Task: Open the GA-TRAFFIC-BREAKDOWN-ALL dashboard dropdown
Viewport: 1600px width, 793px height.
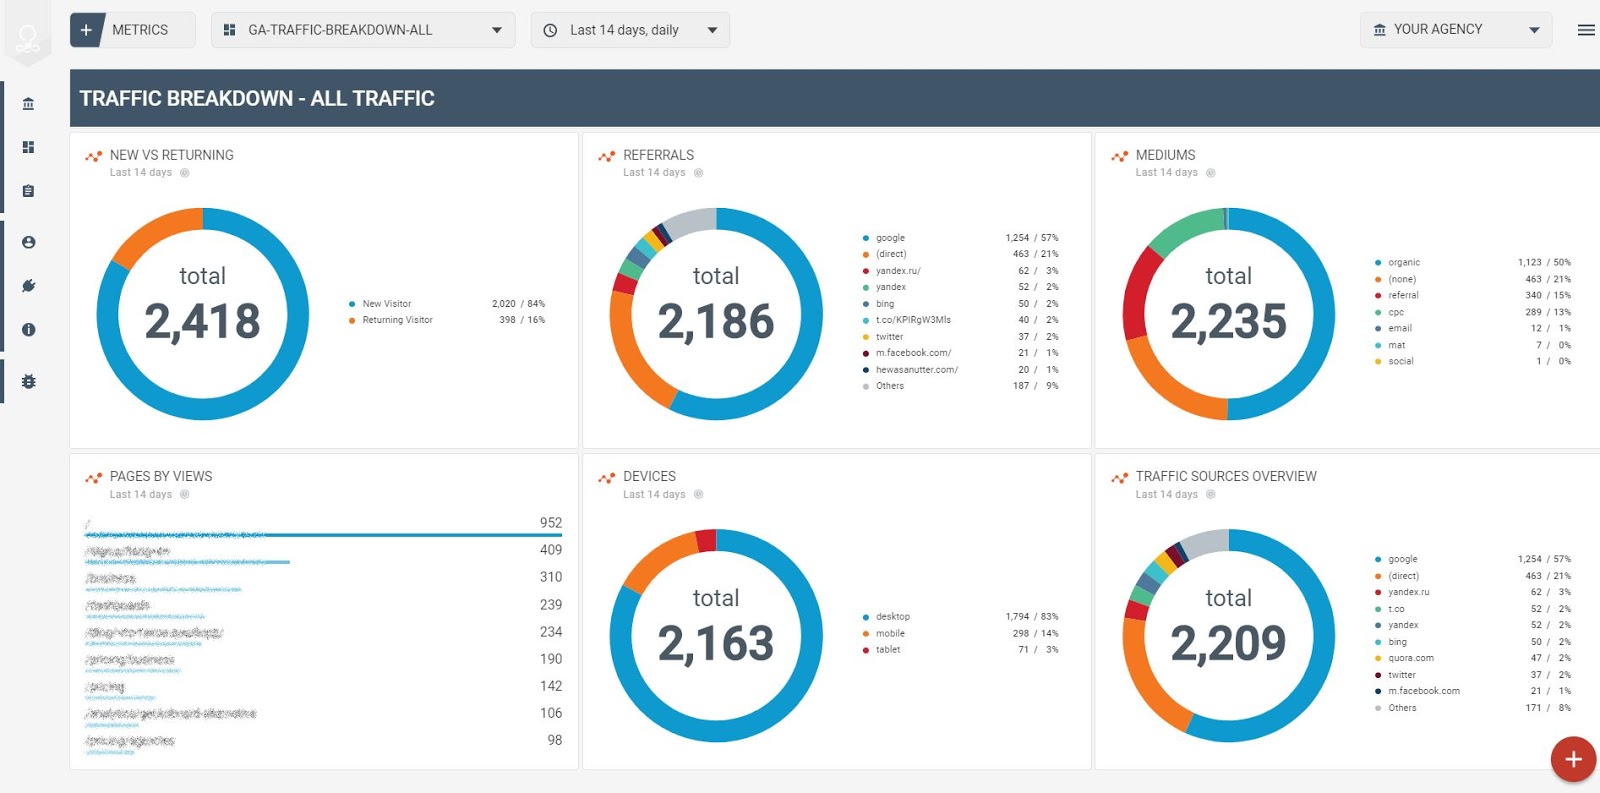Action: [x=363, y=30]
